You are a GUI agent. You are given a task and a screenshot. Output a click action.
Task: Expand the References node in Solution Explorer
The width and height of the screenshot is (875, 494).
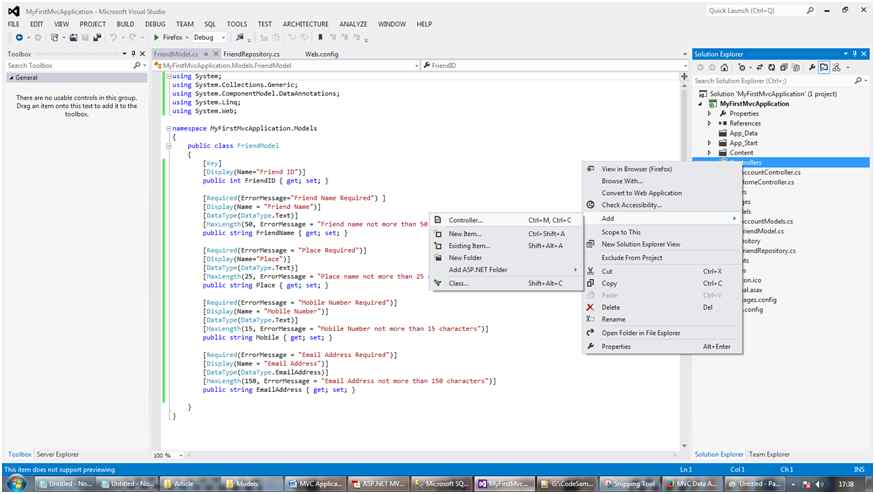709,123
